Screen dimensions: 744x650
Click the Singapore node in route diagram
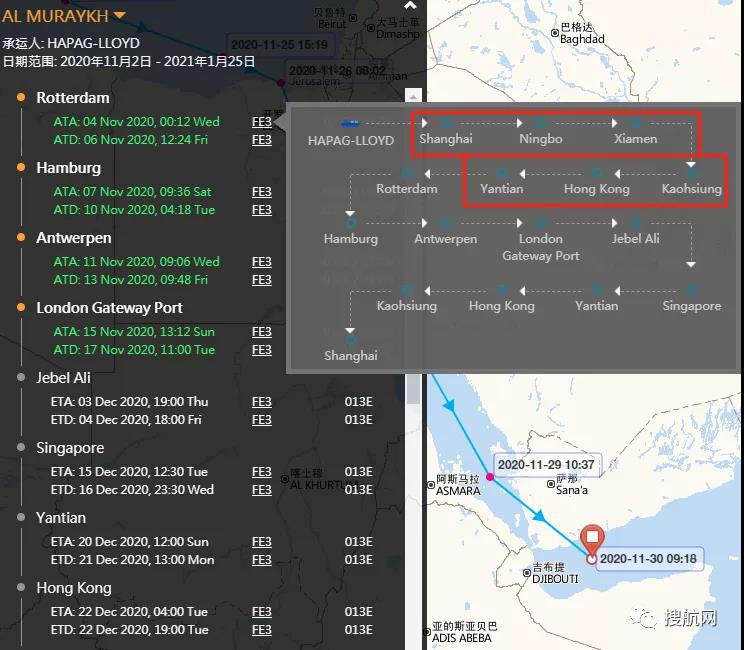pyautogui.click(x=691, y=290)
